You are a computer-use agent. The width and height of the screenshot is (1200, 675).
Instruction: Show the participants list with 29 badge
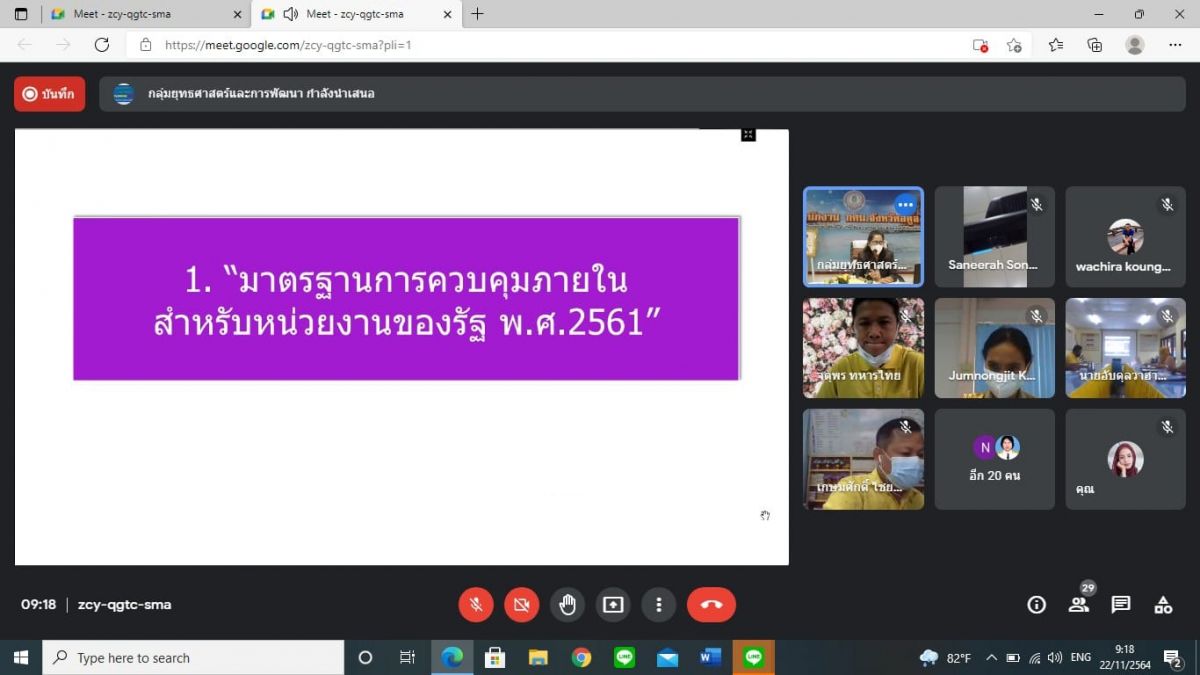click(x=1078, y=604)
